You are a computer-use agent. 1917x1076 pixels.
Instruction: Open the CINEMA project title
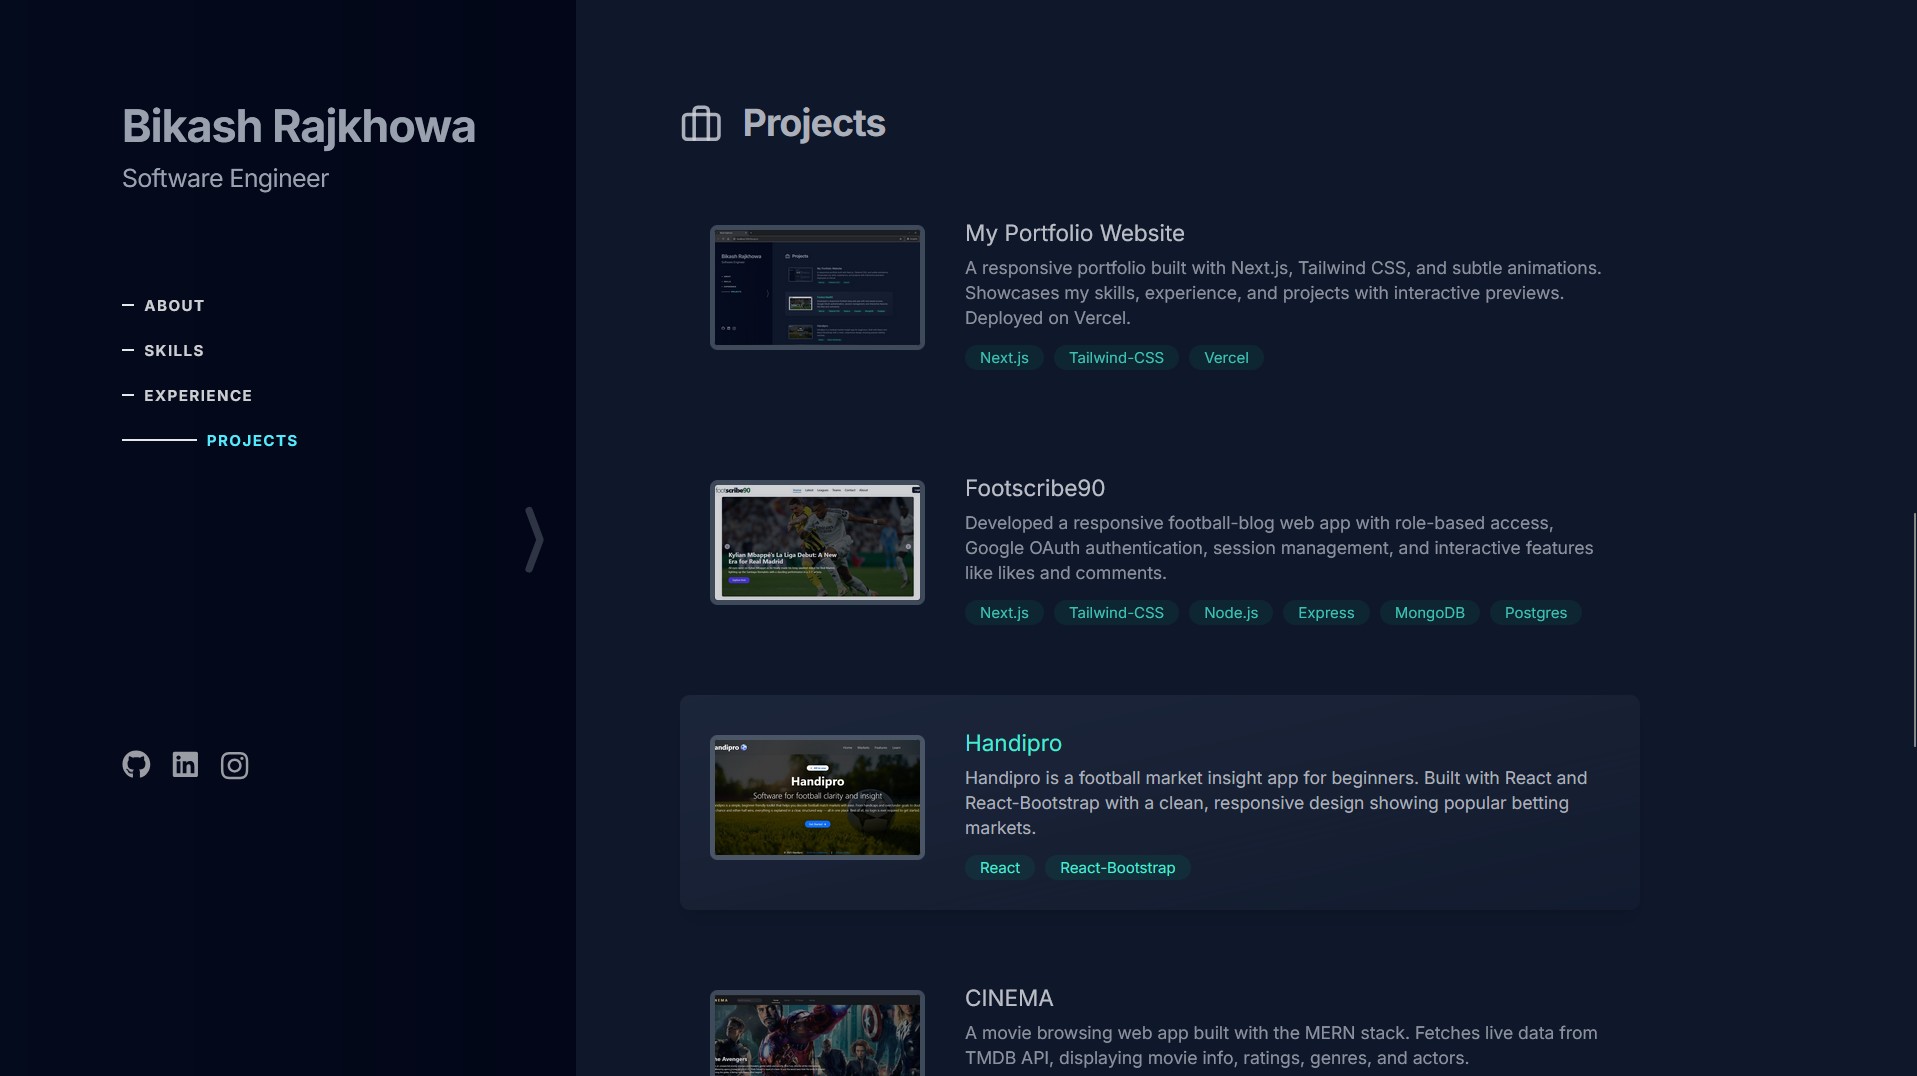pos(1009,998)
